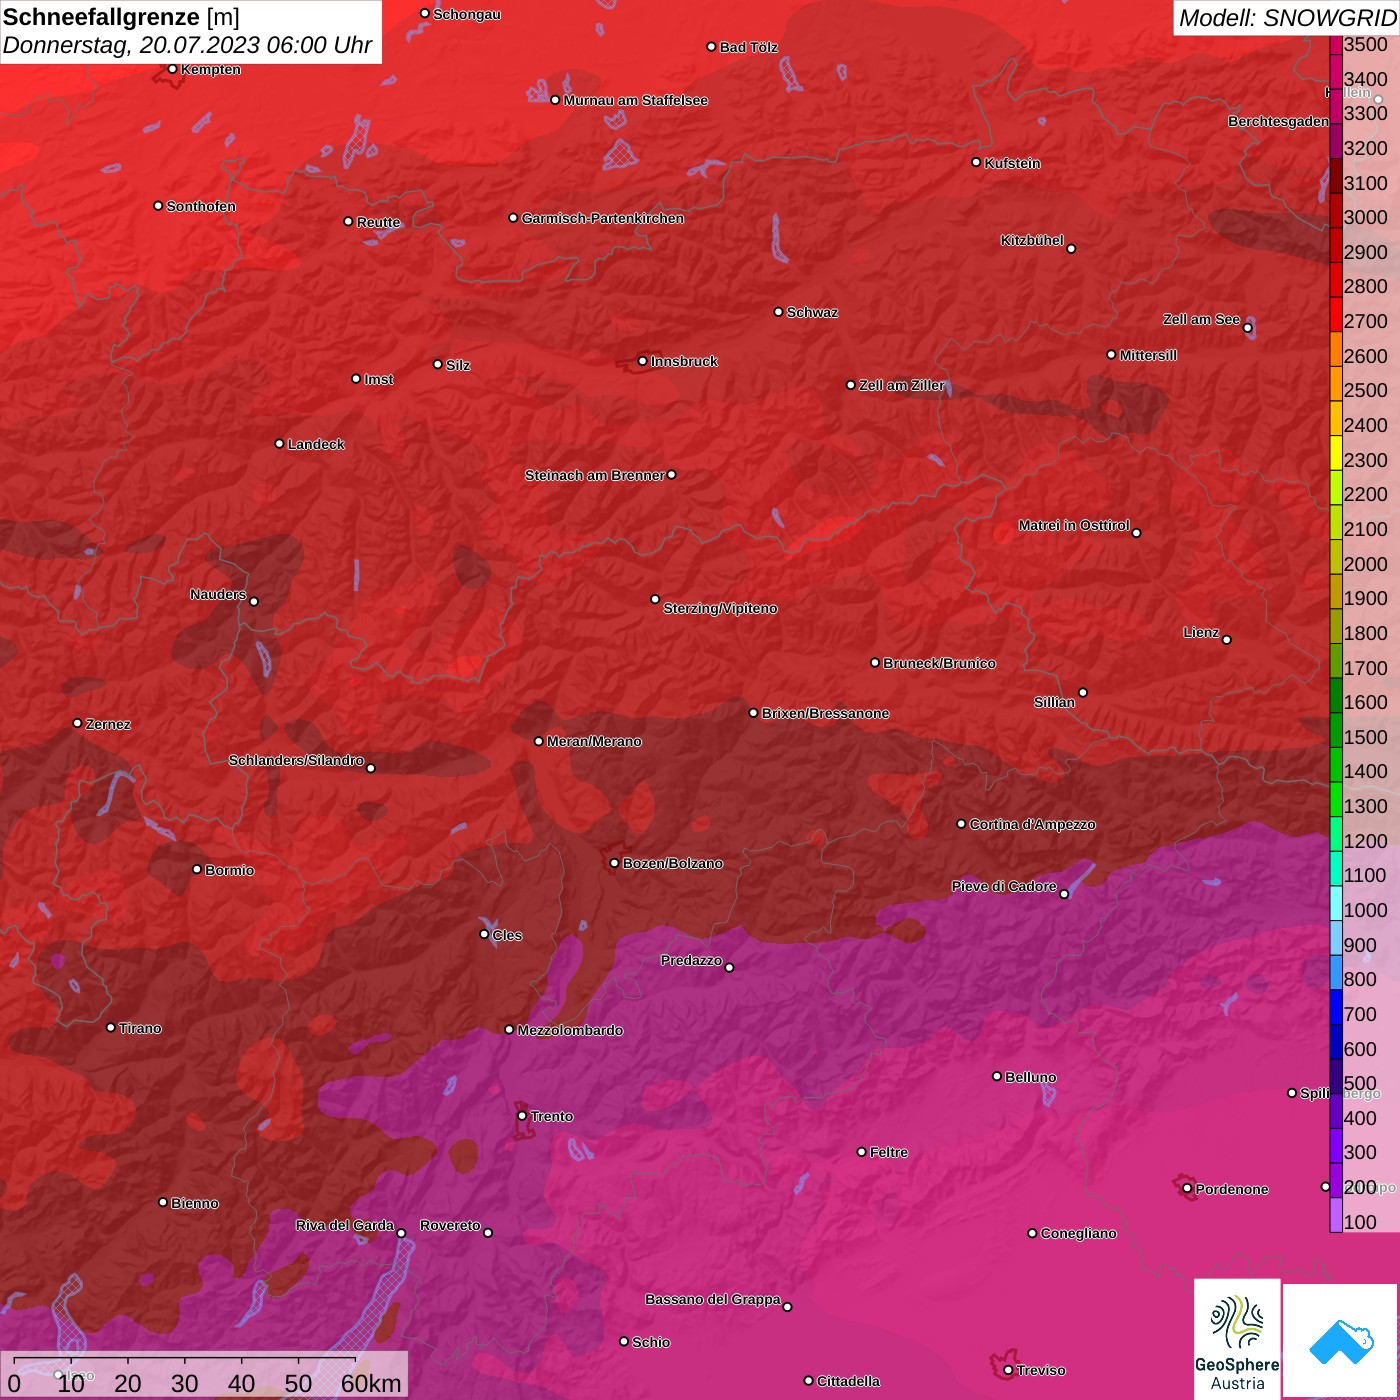Click the Zernez location marker dot
Viewport: 1400px width, 1400px height.
pos(77,723)
